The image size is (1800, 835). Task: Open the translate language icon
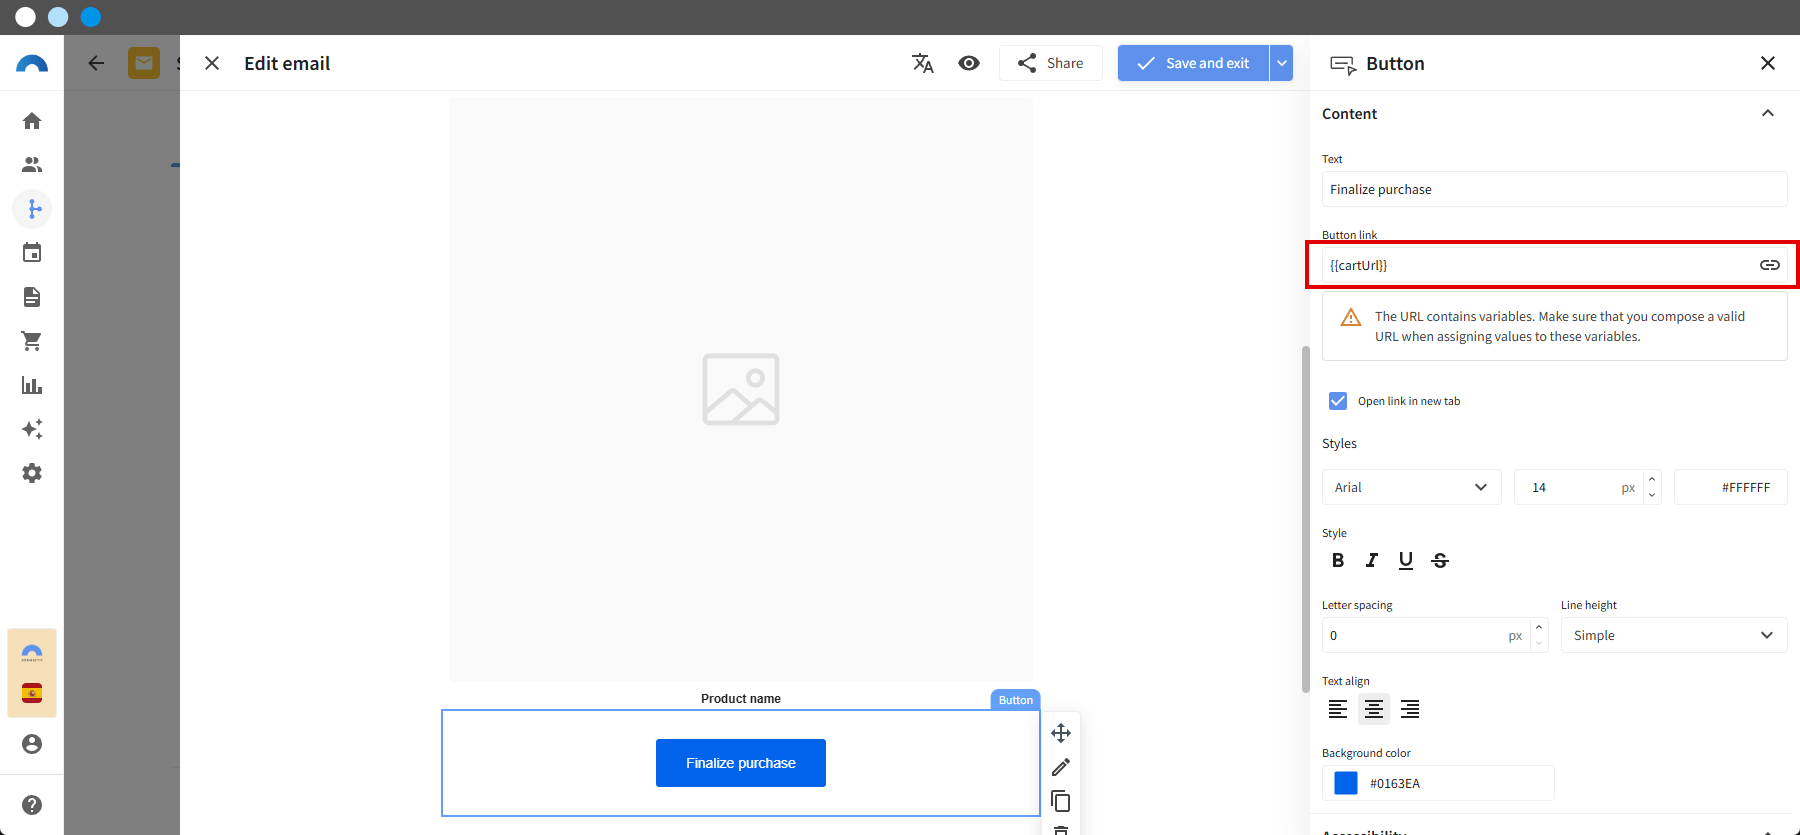[x=923, y=63]
